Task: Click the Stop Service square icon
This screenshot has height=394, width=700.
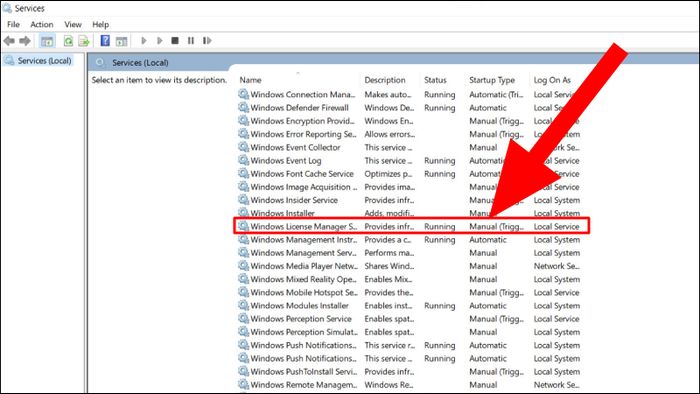Action: [175, 41]
